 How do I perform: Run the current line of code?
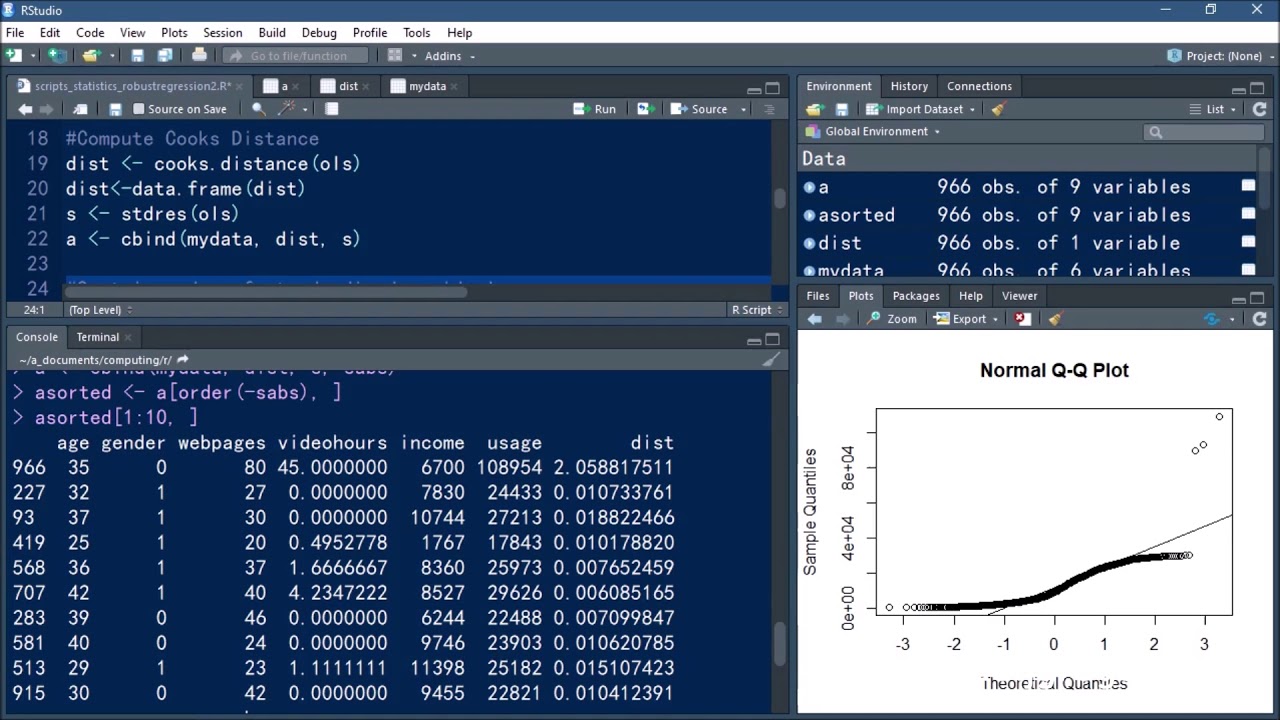pyautogui.click(x=595, y=109)
